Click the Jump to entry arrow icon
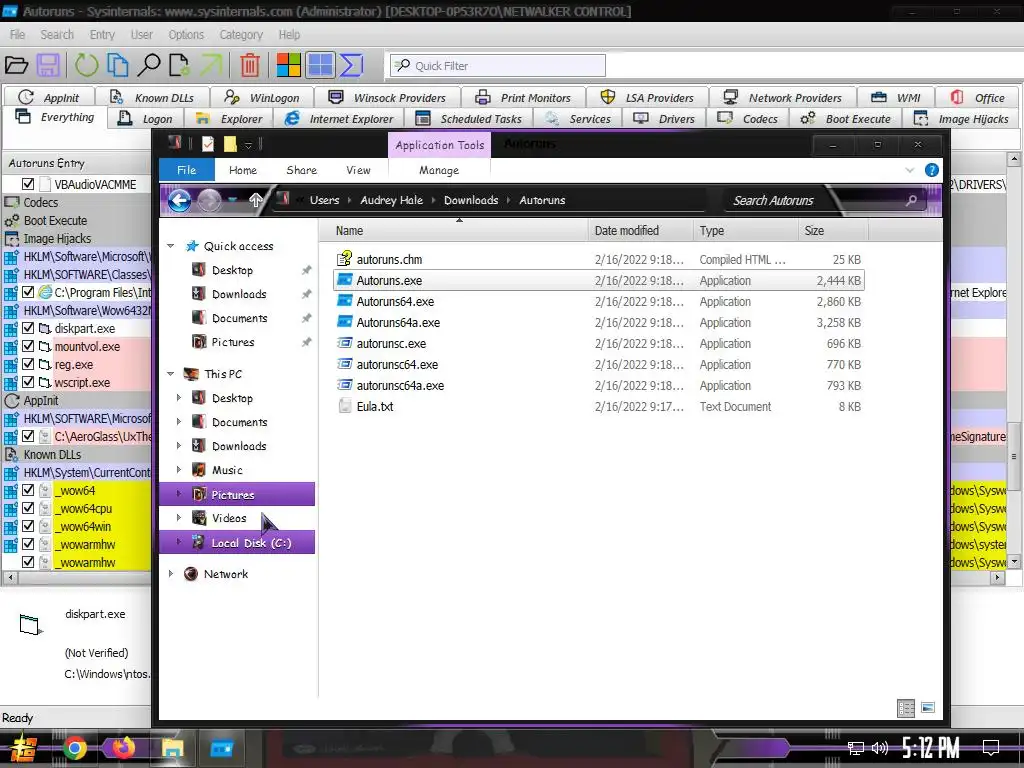The height and width of the screenshot is (768, 1024). [211, 65]
